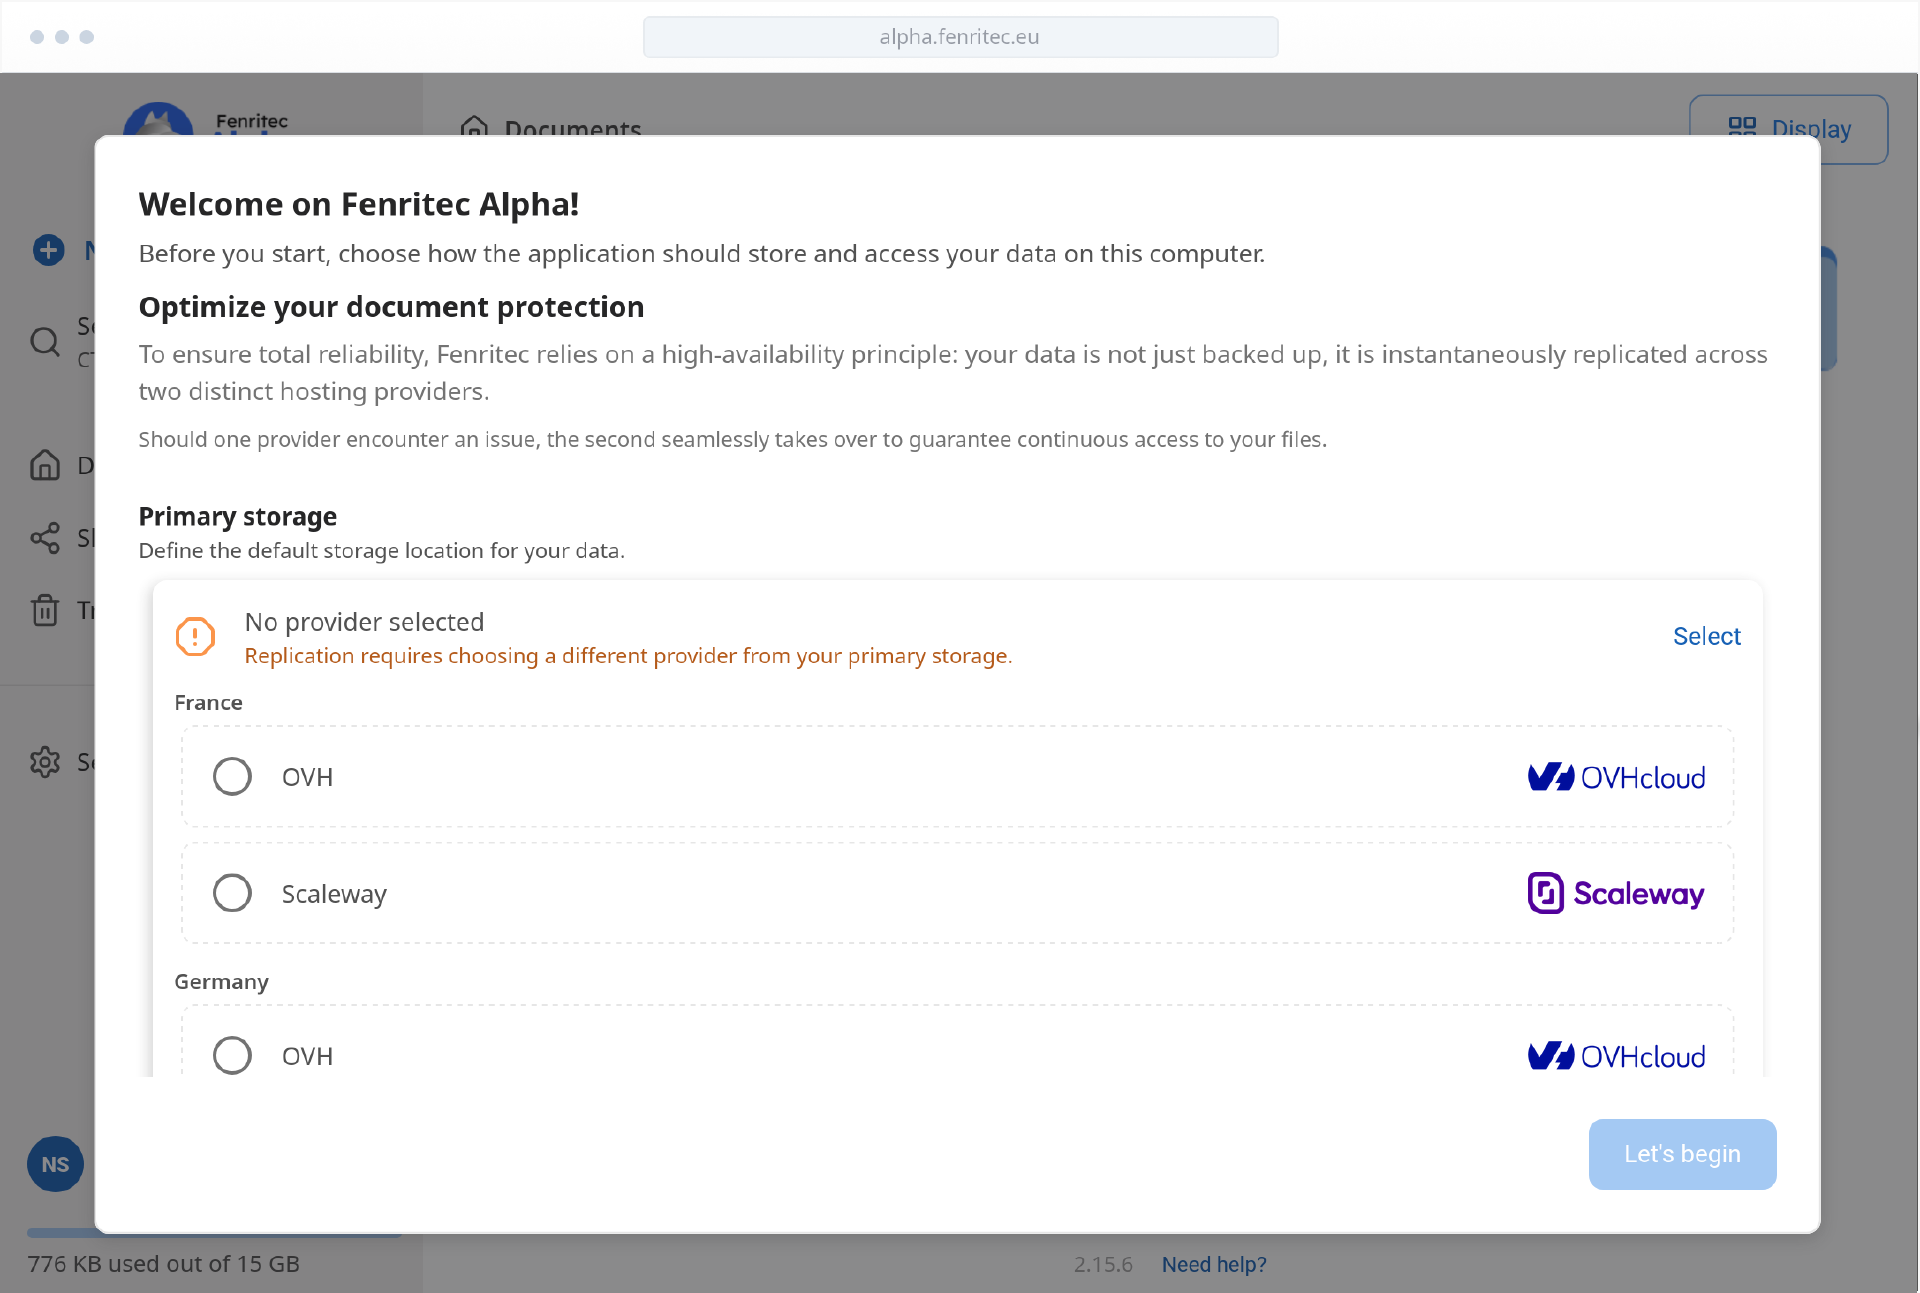Screen dimensions: 1920x1293
Task: Open the trash bin icon
Action: point(45,609)
